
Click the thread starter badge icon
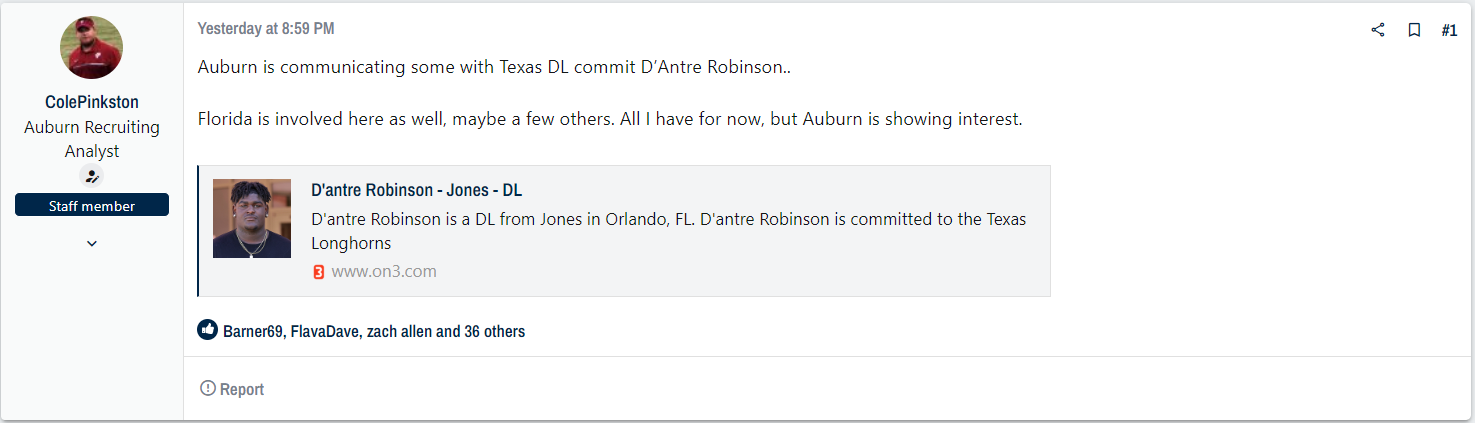tap(92, 177)
